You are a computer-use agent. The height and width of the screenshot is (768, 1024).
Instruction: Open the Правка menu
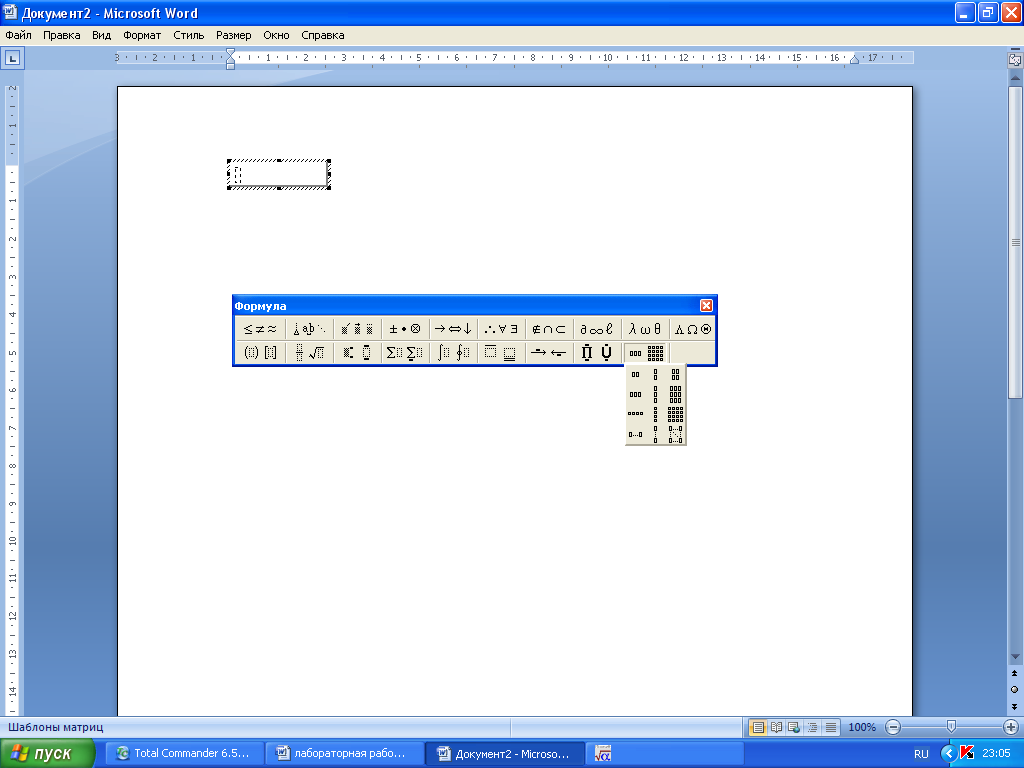coord(61,35)
